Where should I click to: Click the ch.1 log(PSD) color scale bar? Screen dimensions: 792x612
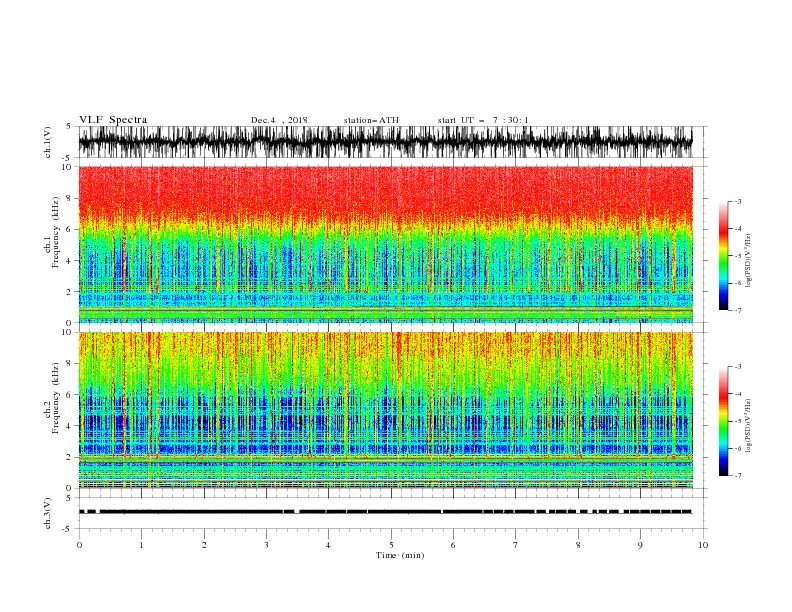pyautogui.click(x=723, y=256)
